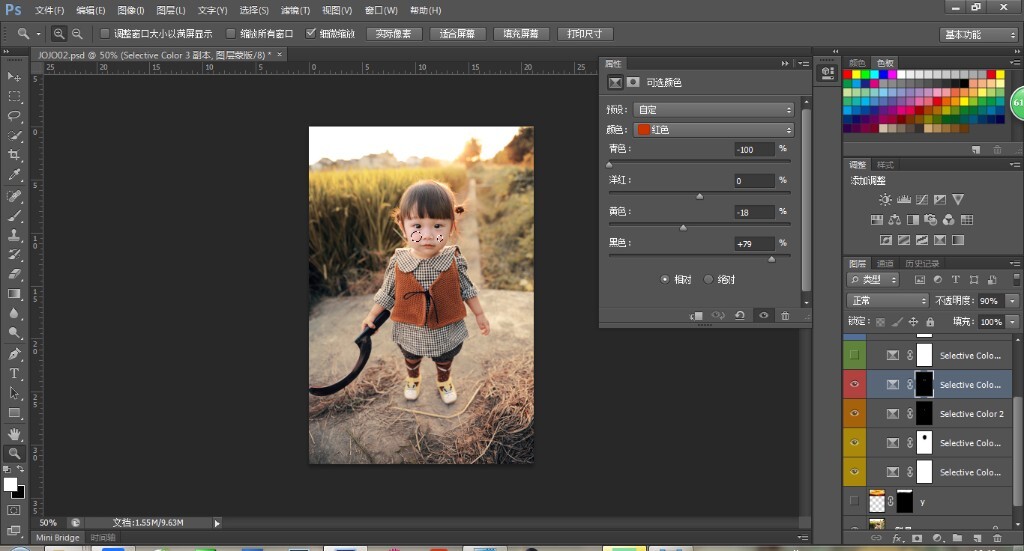This screenshot has width=1024, height=551.
Task: Open the 类型 layer filter dropdown
Action: click(873, 280)
